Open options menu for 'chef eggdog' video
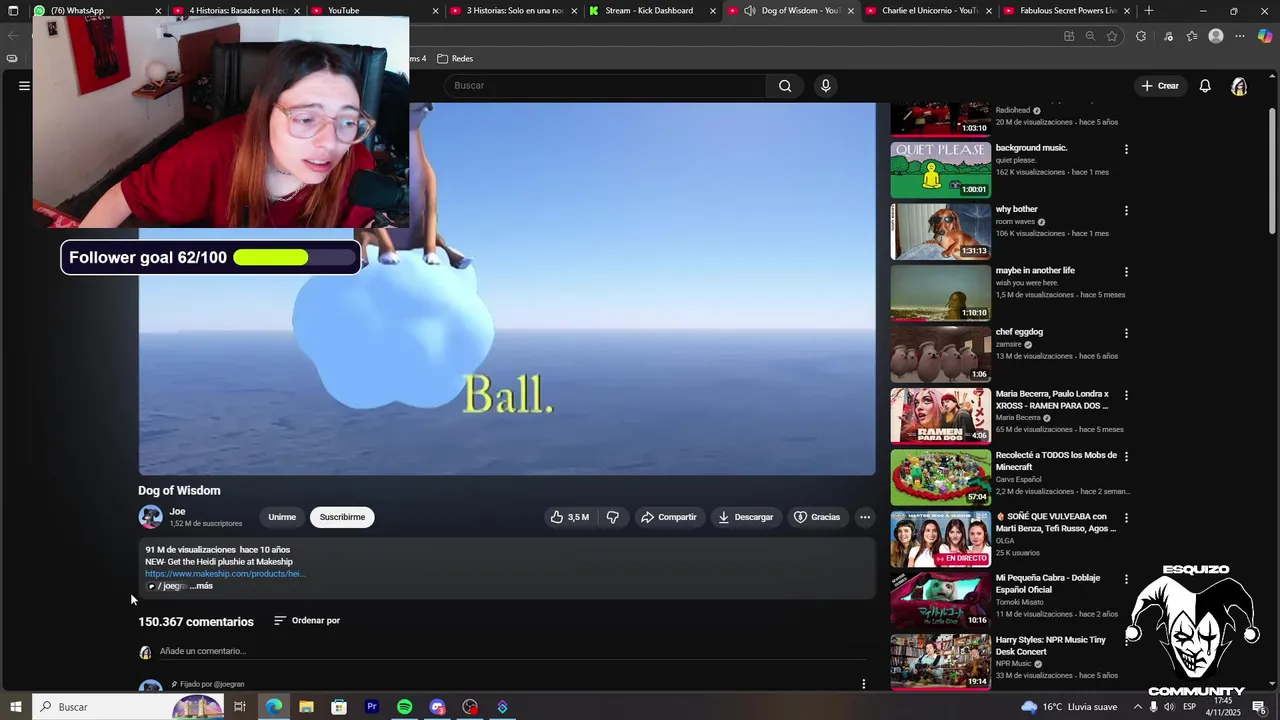The image size is (1280, 720). (1126, 333)
